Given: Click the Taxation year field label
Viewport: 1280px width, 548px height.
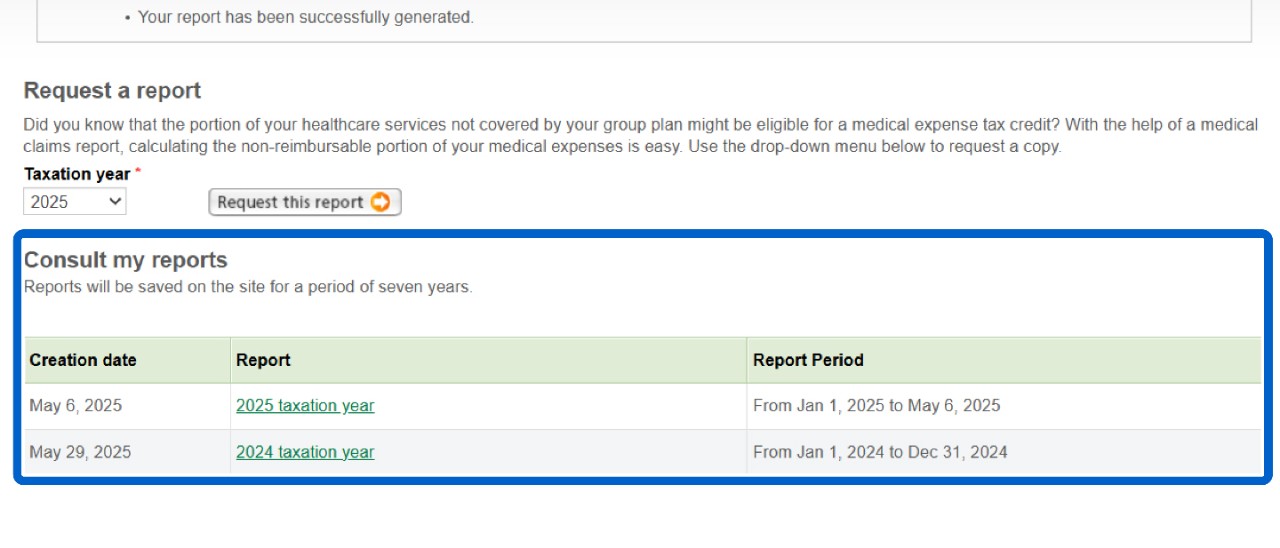Looking at the screenshot, I should (x=77, y=174).
